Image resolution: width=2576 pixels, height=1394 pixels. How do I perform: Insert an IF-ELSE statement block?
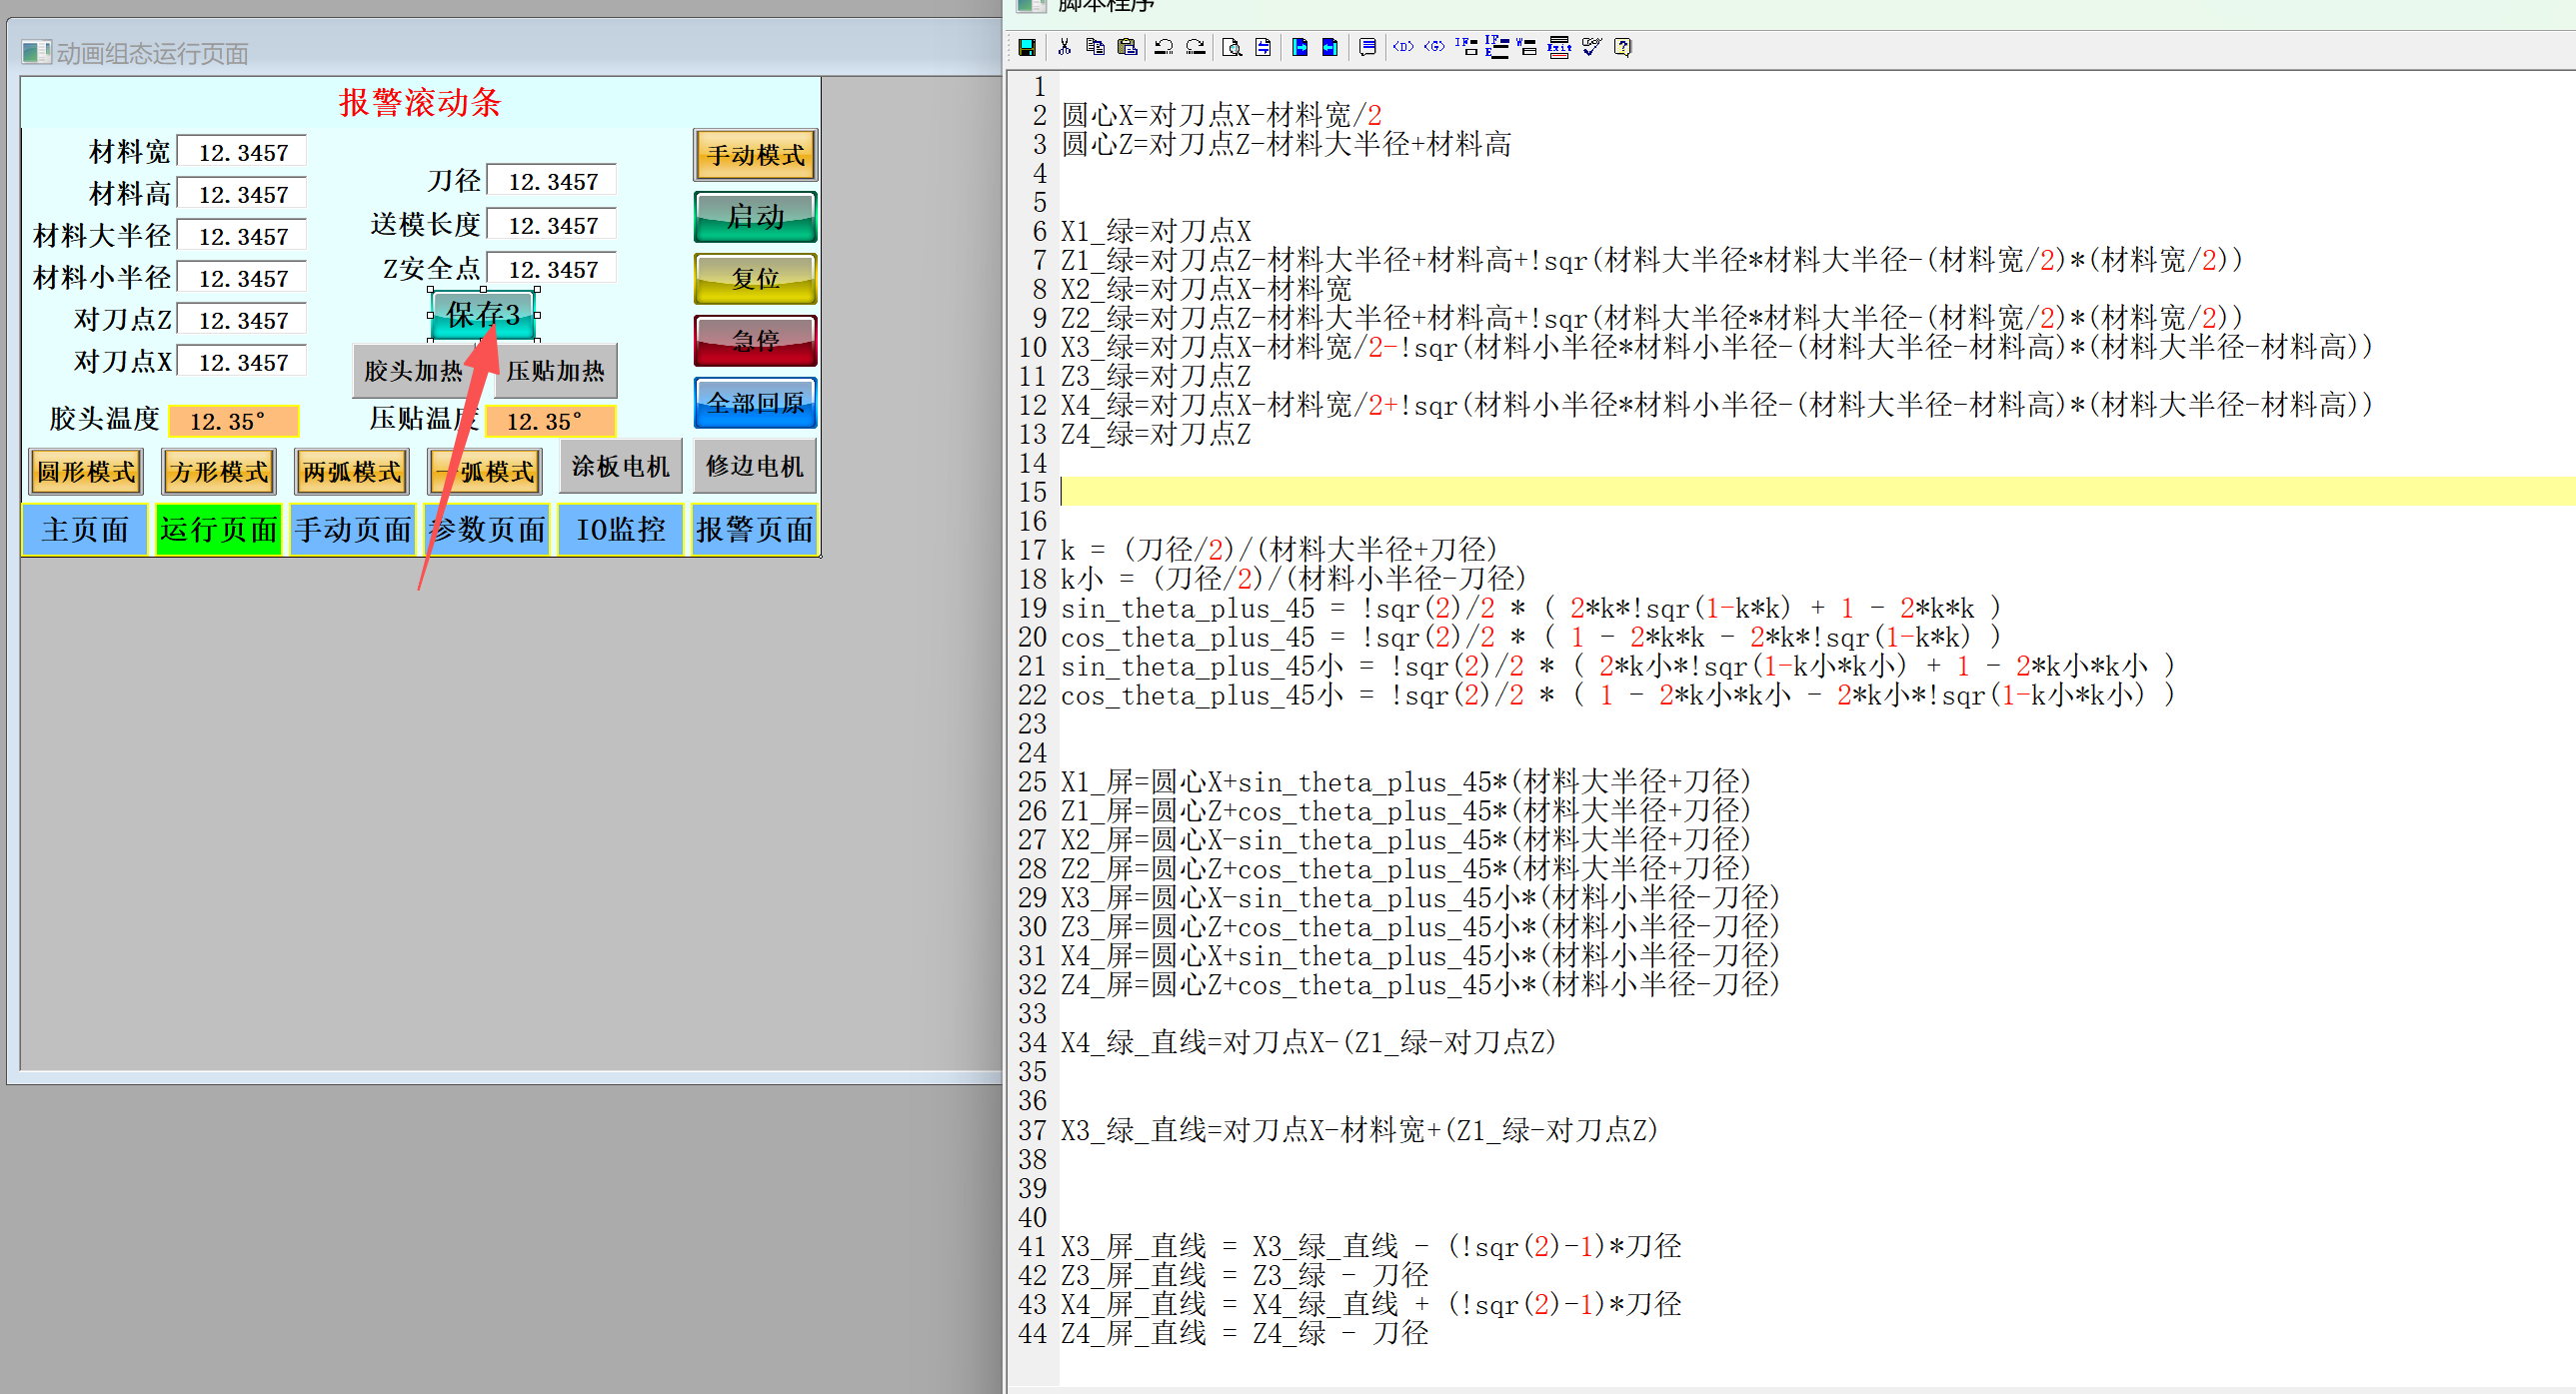click(x=1497, y=47)
